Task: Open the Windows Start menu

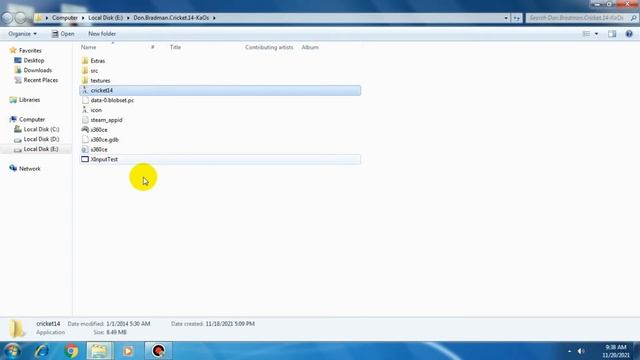Action: 12,351
